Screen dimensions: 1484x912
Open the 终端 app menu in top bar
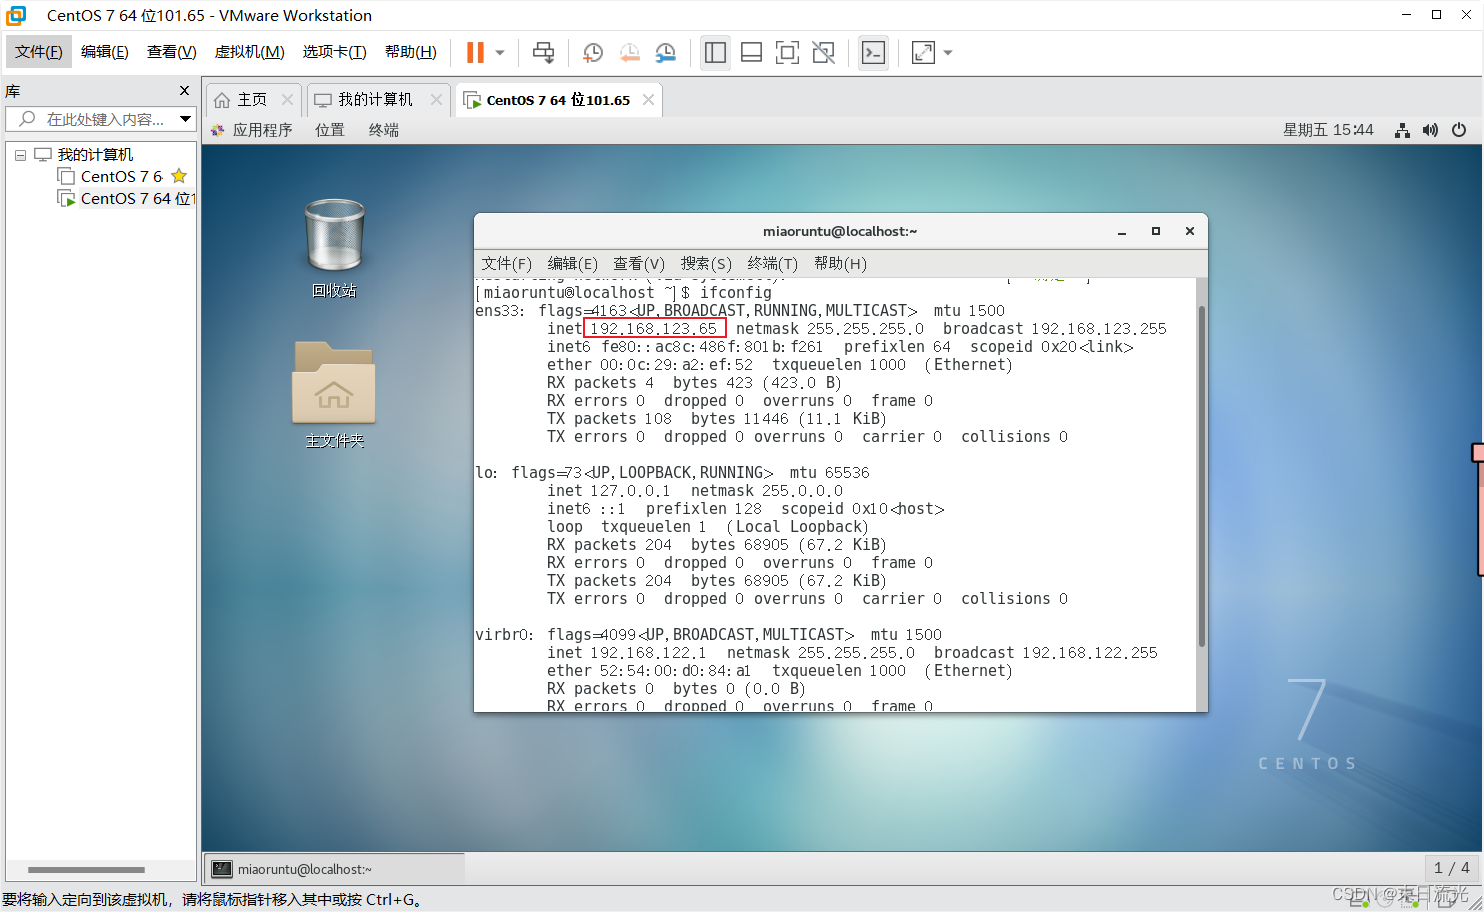[384, 130]
